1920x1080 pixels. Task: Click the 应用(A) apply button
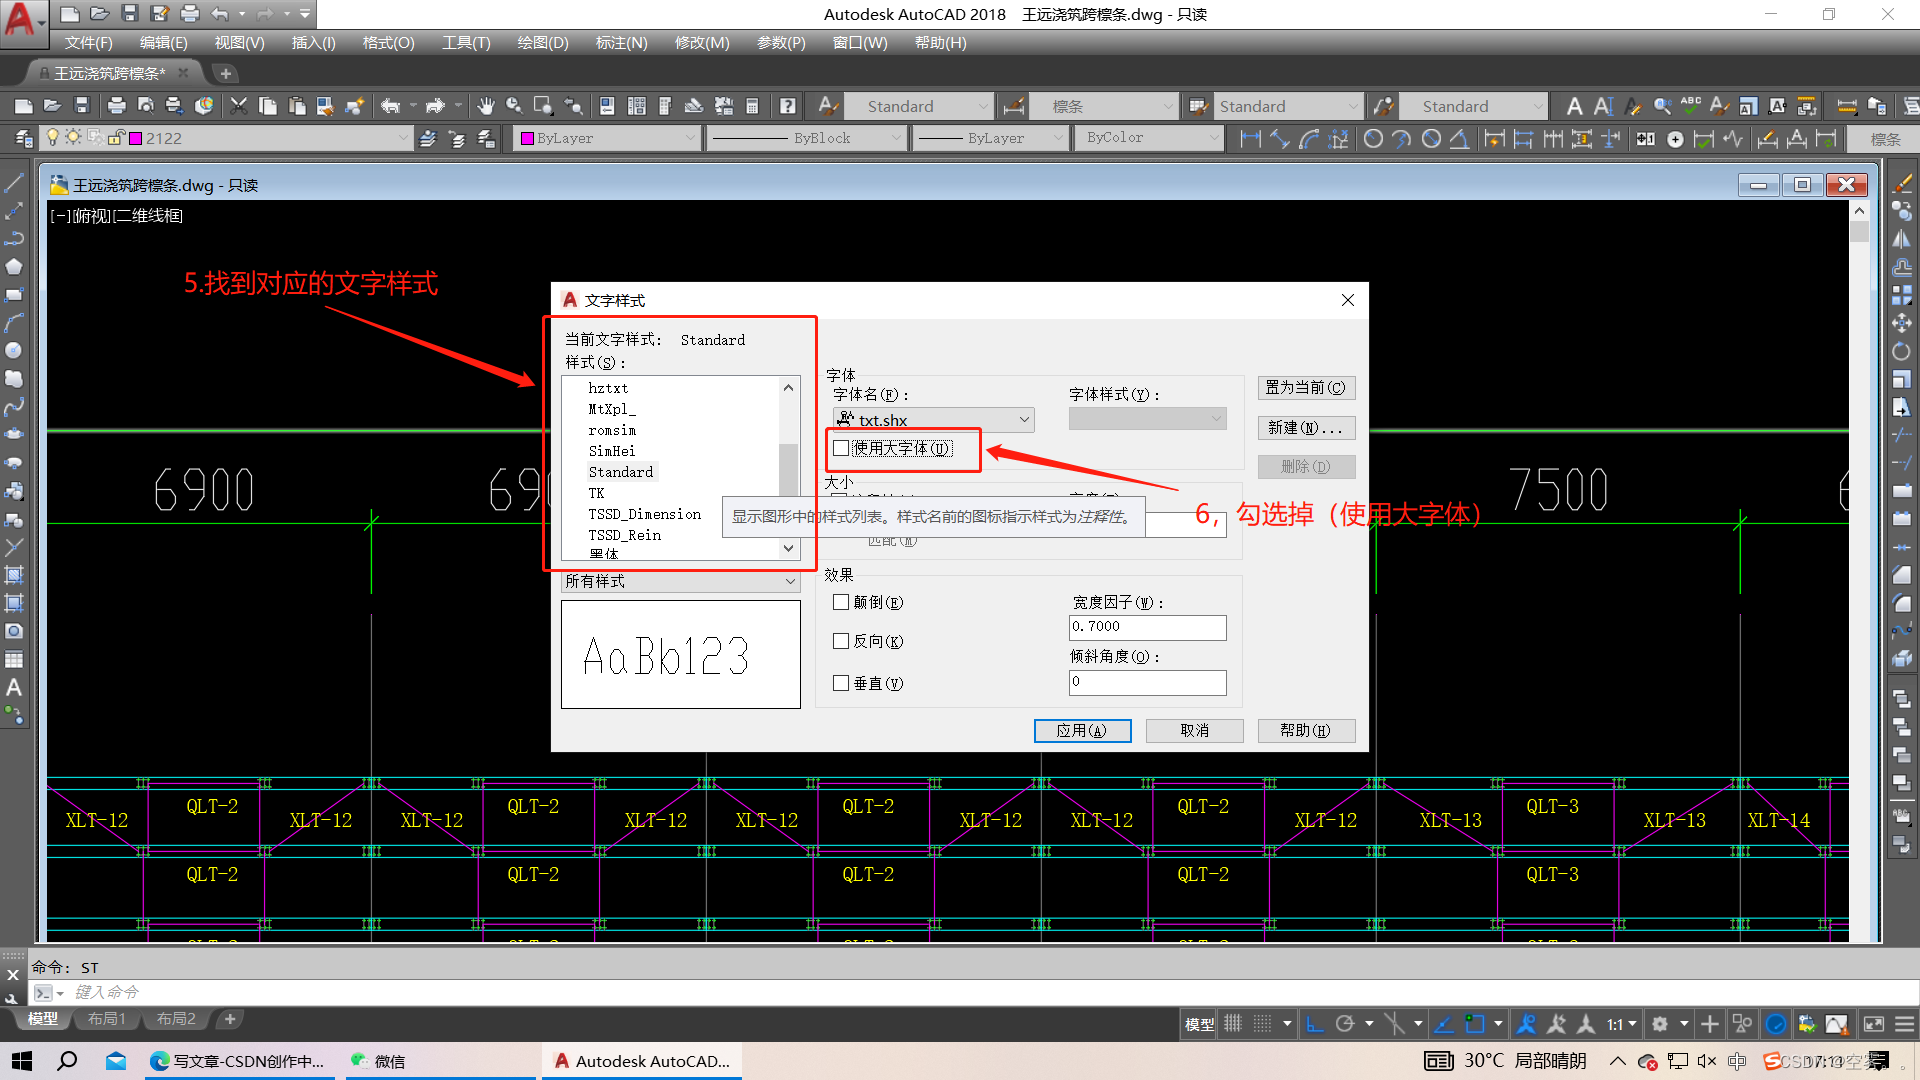[1082, 731]
